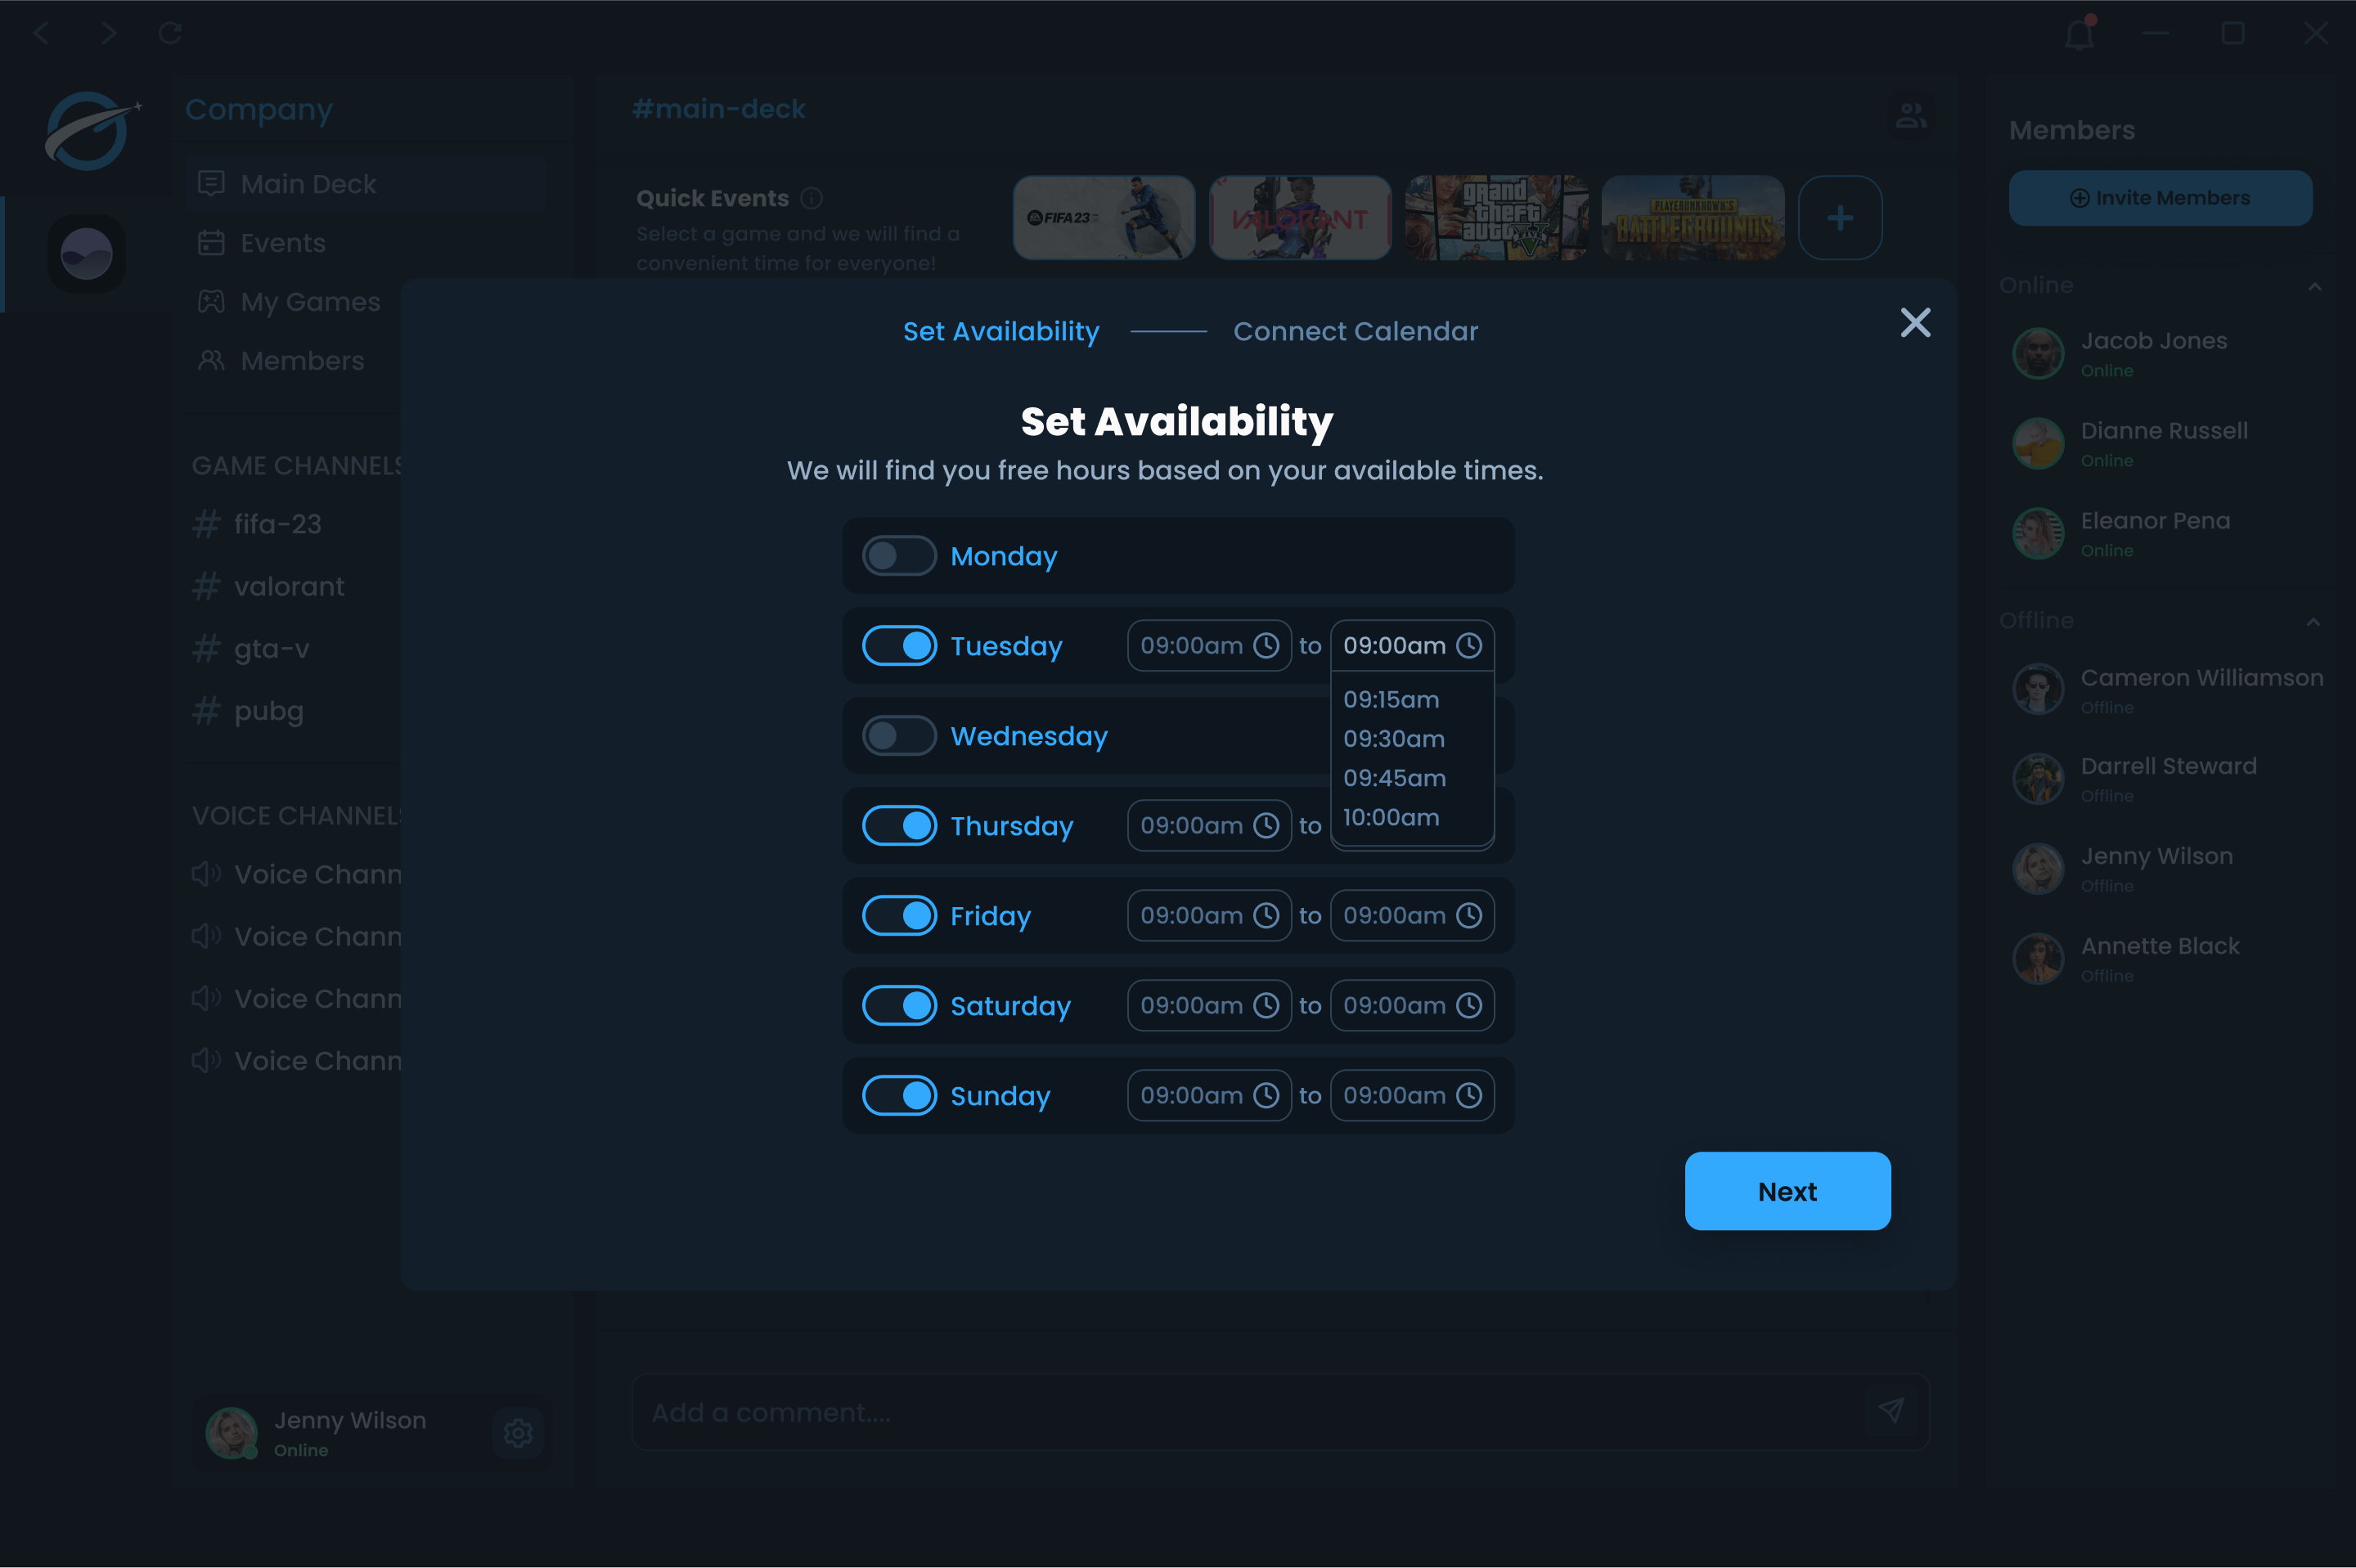Click the refresh icon
Screen dimensions: 2356x1568
(170, 33)
